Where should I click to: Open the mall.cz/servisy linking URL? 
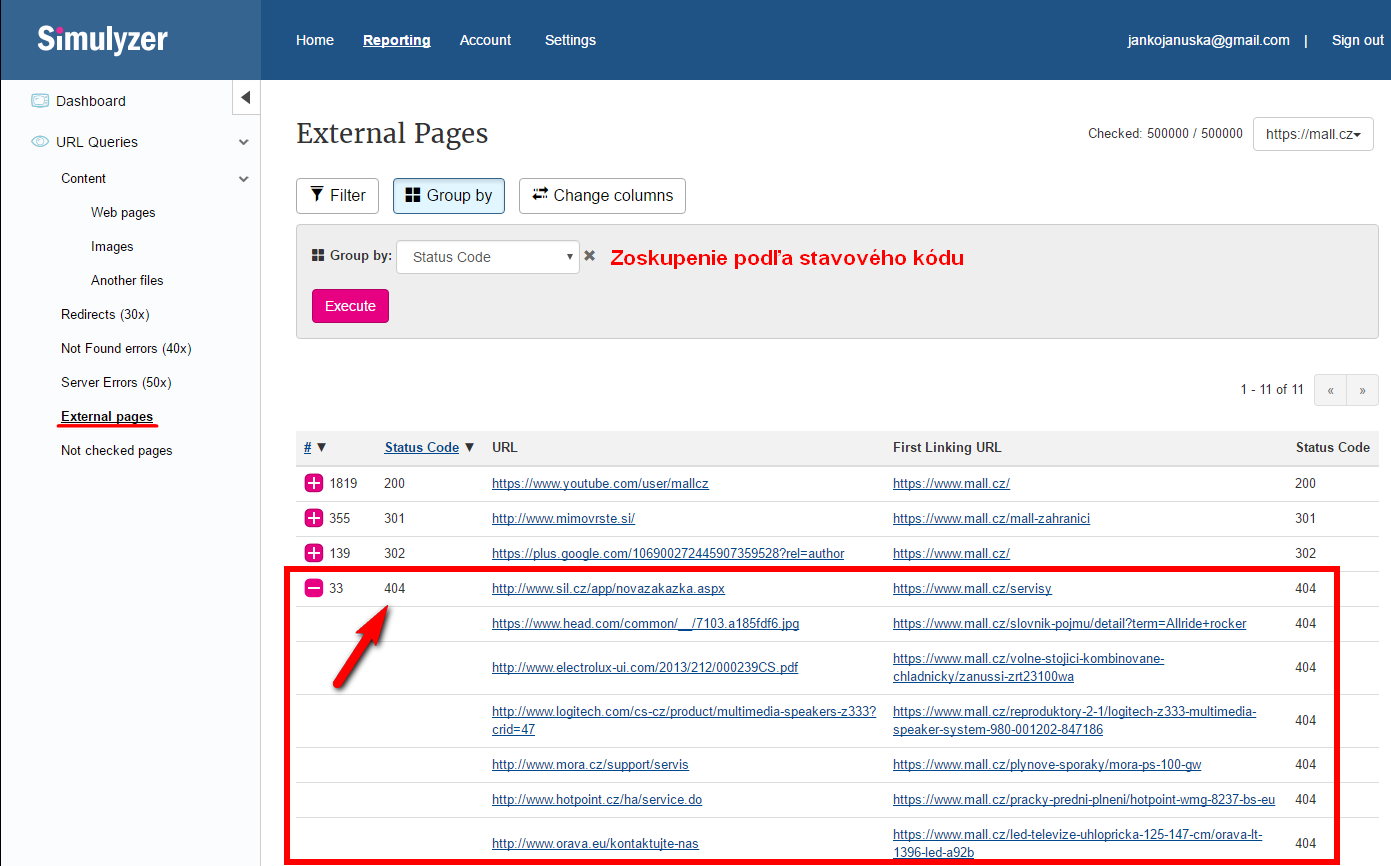(x=972, y=588)
